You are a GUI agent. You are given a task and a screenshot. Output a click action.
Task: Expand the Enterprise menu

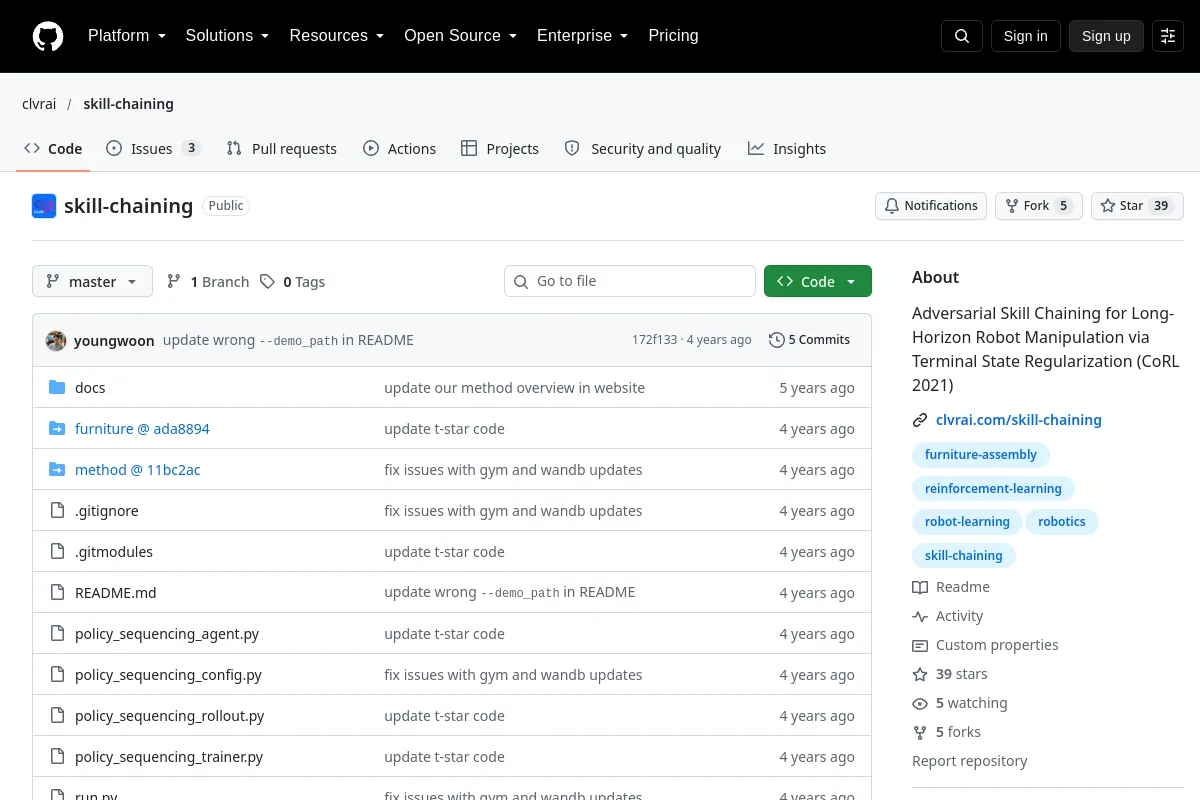pyautogui.click(x=582, y=36)
